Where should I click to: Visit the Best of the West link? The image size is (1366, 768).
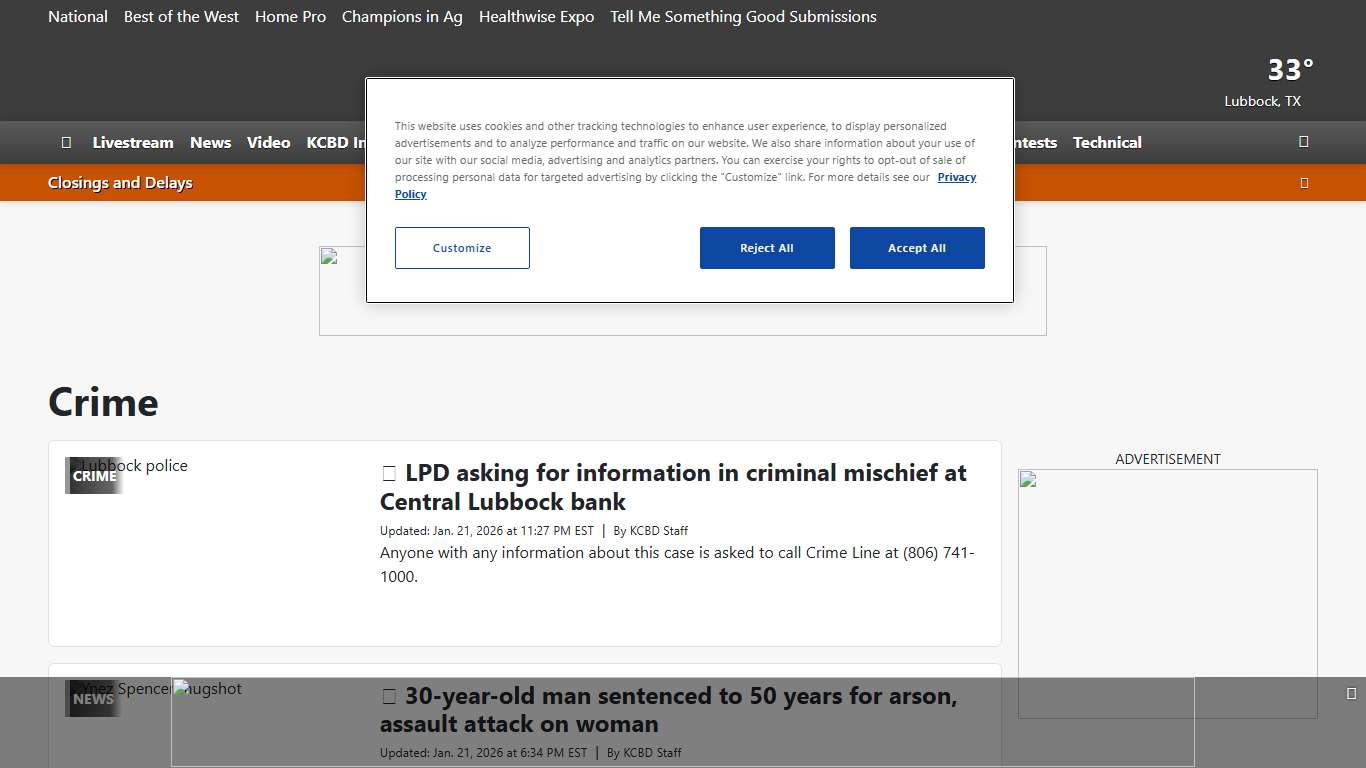(x=181, y=17)
